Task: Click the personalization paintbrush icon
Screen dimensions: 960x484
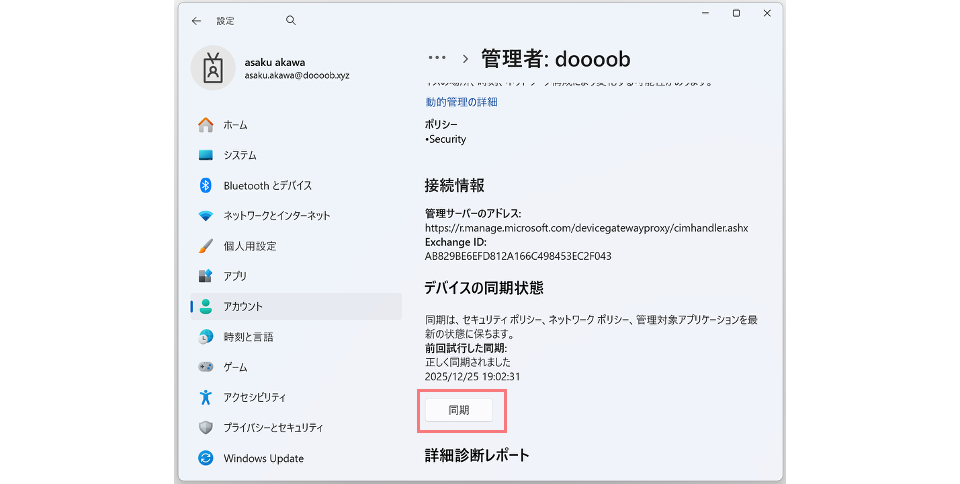Action: tap(206, 246)
